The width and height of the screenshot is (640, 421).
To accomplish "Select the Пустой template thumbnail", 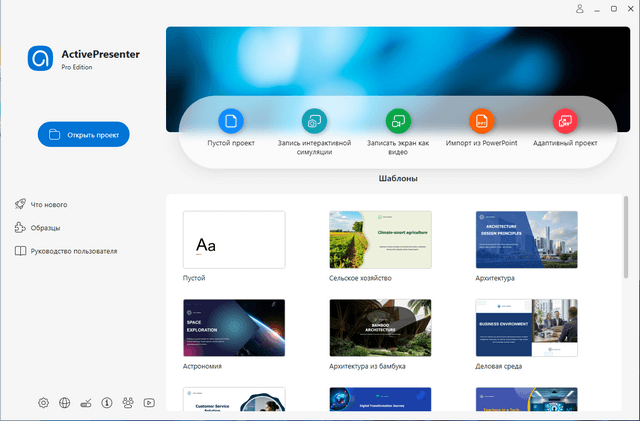I will 234,240.
